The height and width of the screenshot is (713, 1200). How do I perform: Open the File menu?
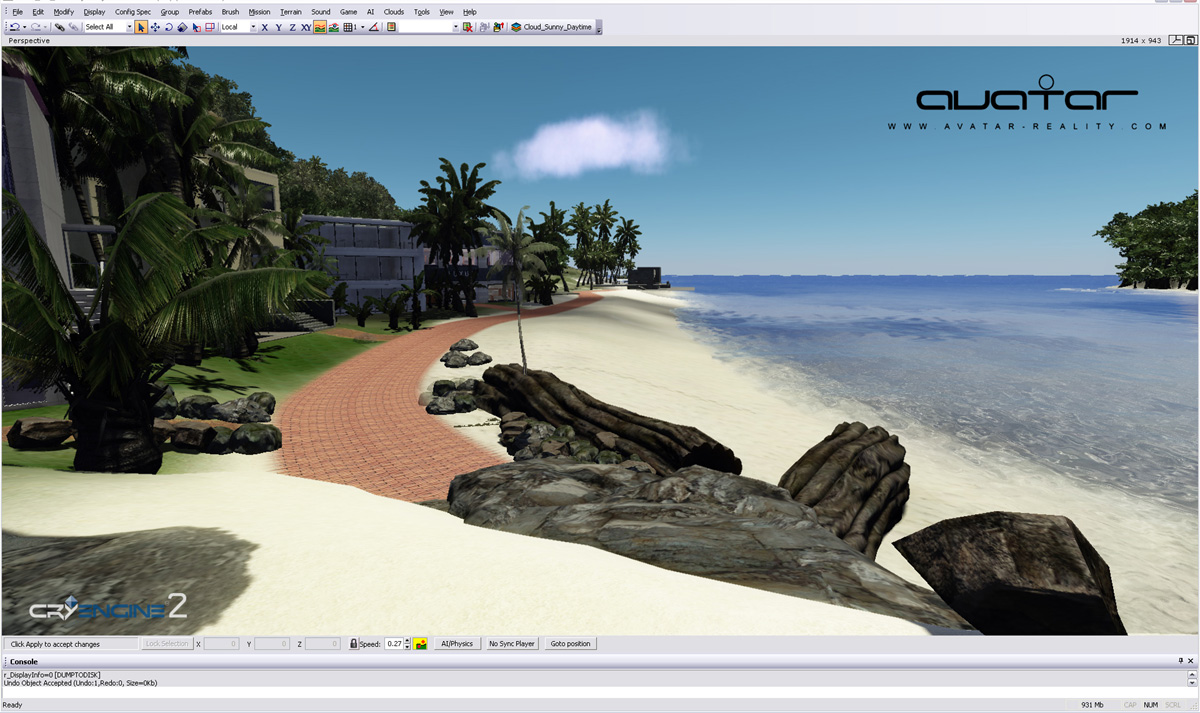[x=17, y=12]
